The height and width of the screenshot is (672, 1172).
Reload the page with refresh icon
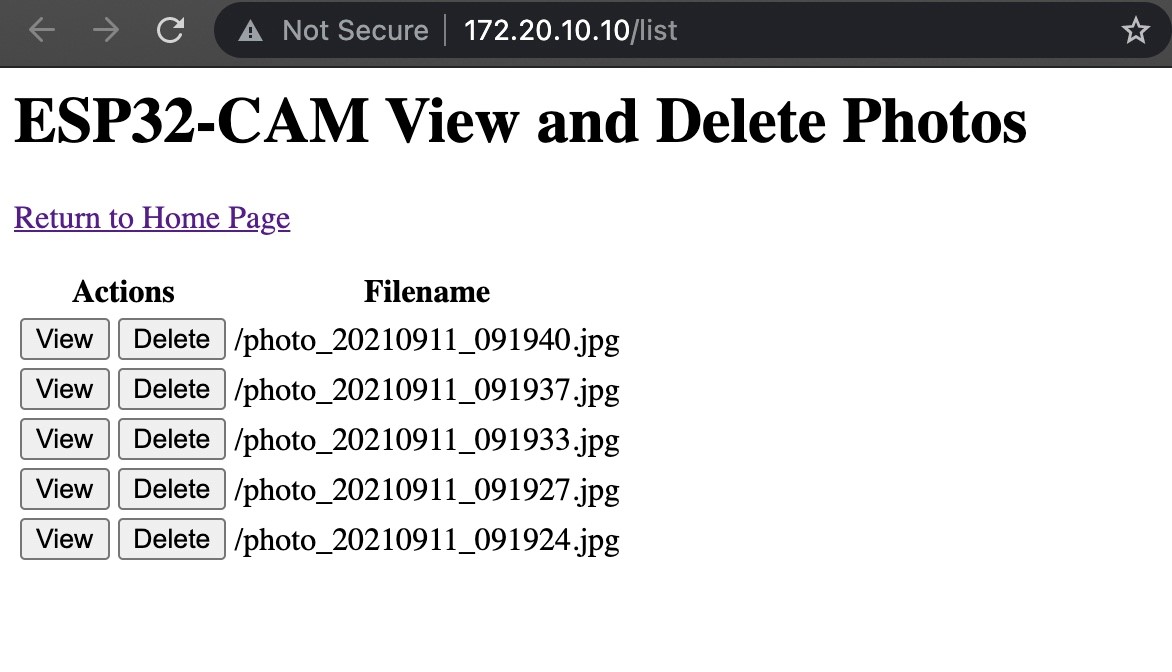[x=171, y=31]
